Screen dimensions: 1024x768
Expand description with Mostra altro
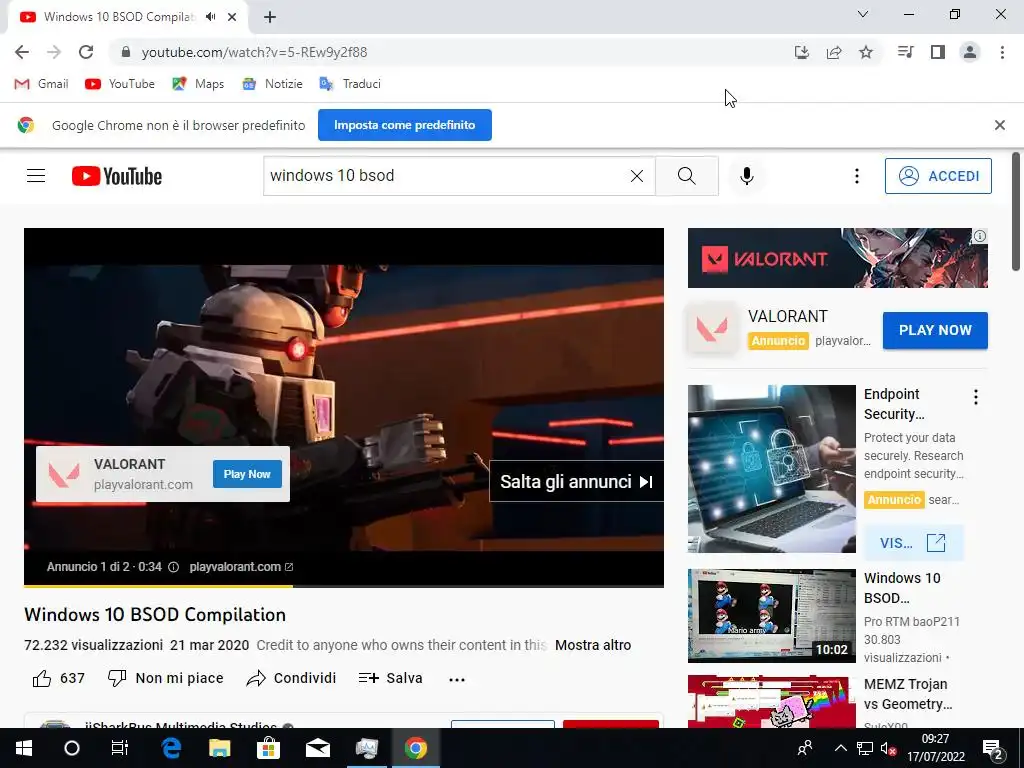(x=593, y=645)
